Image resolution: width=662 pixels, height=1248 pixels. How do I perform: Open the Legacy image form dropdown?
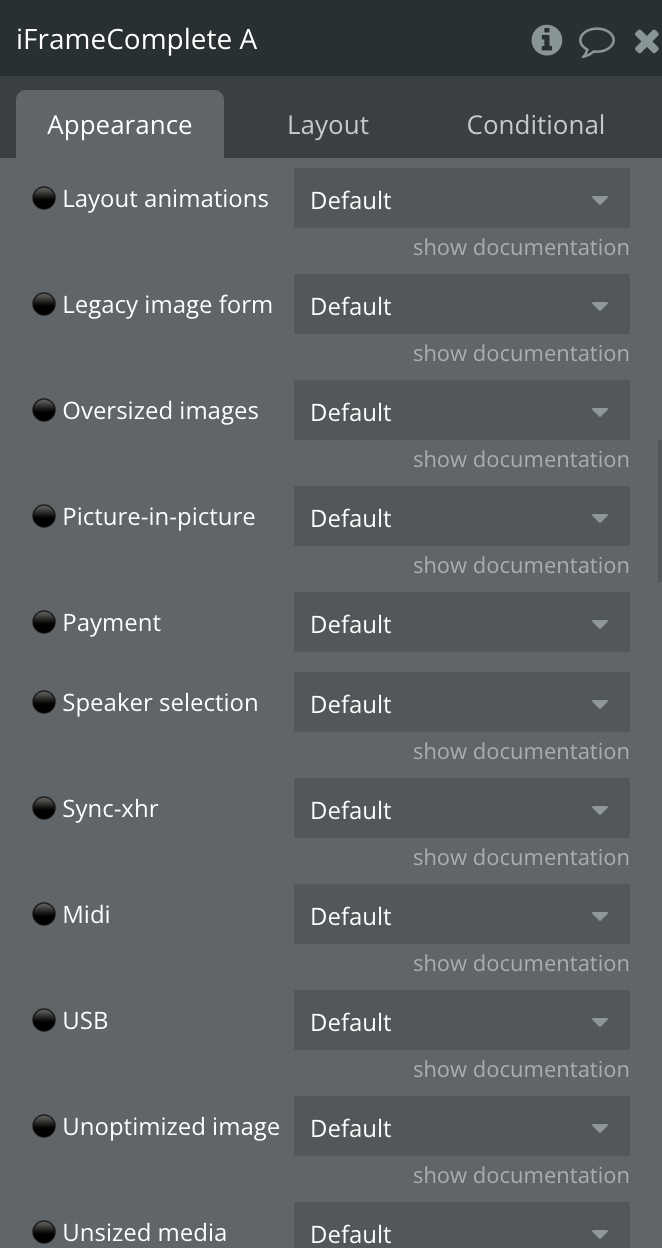[x=462, y=305]
